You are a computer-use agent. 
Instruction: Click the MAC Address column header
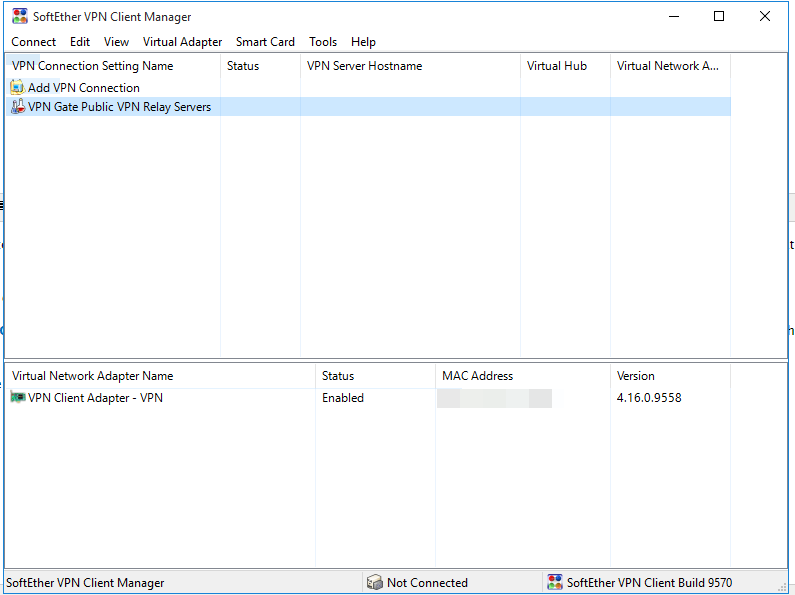(523, 376)
